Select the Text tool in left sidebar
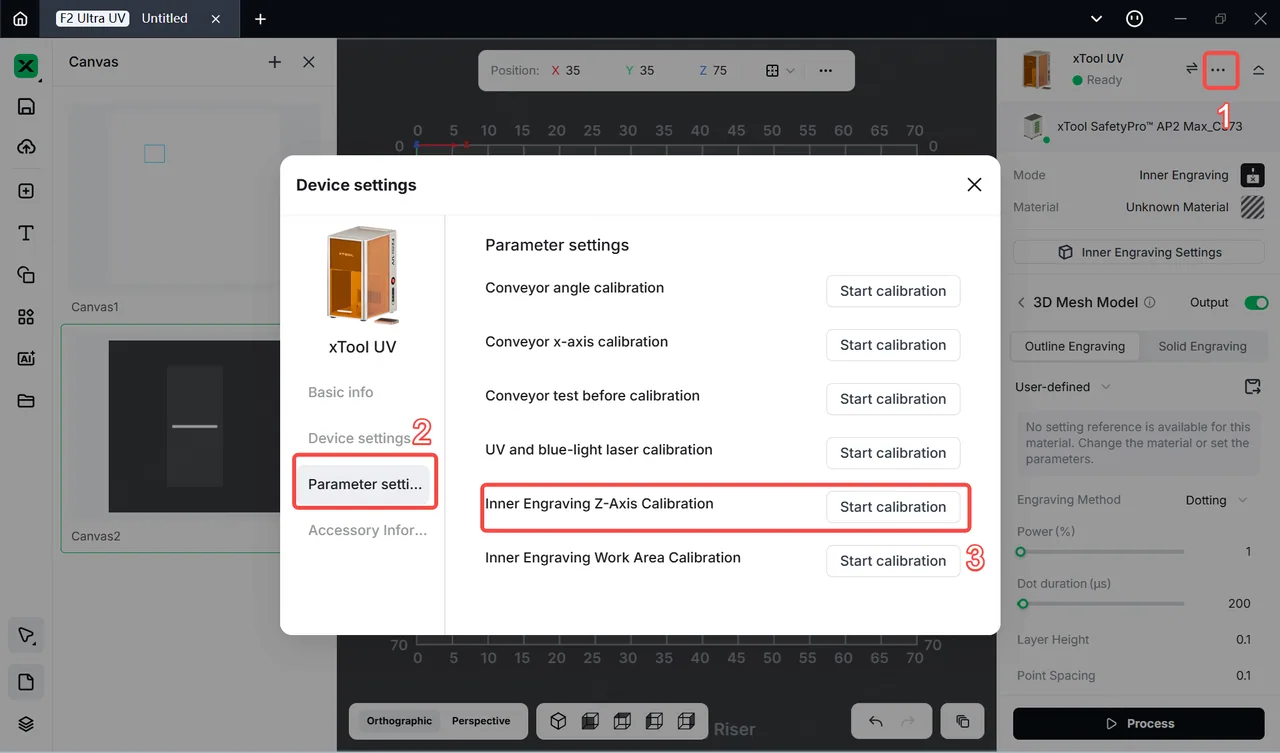This screenshot has height=753, width=1280. 26,233
